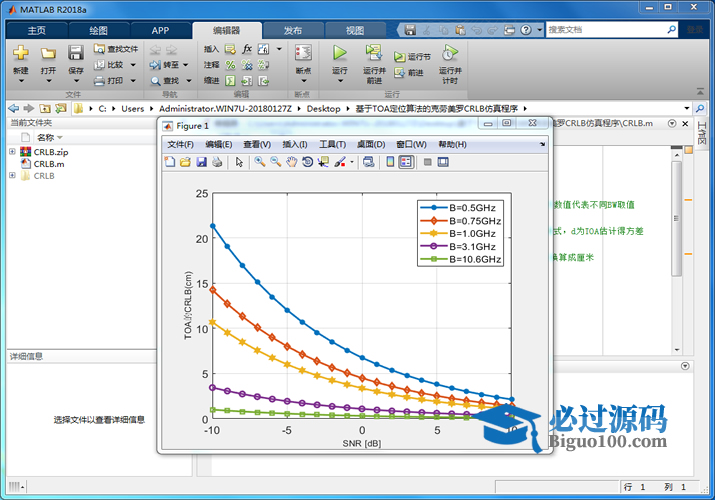This screenshot has width=715, height=500.
Task: Open Brush color dropdown arrow
Action: click(352, 162)
